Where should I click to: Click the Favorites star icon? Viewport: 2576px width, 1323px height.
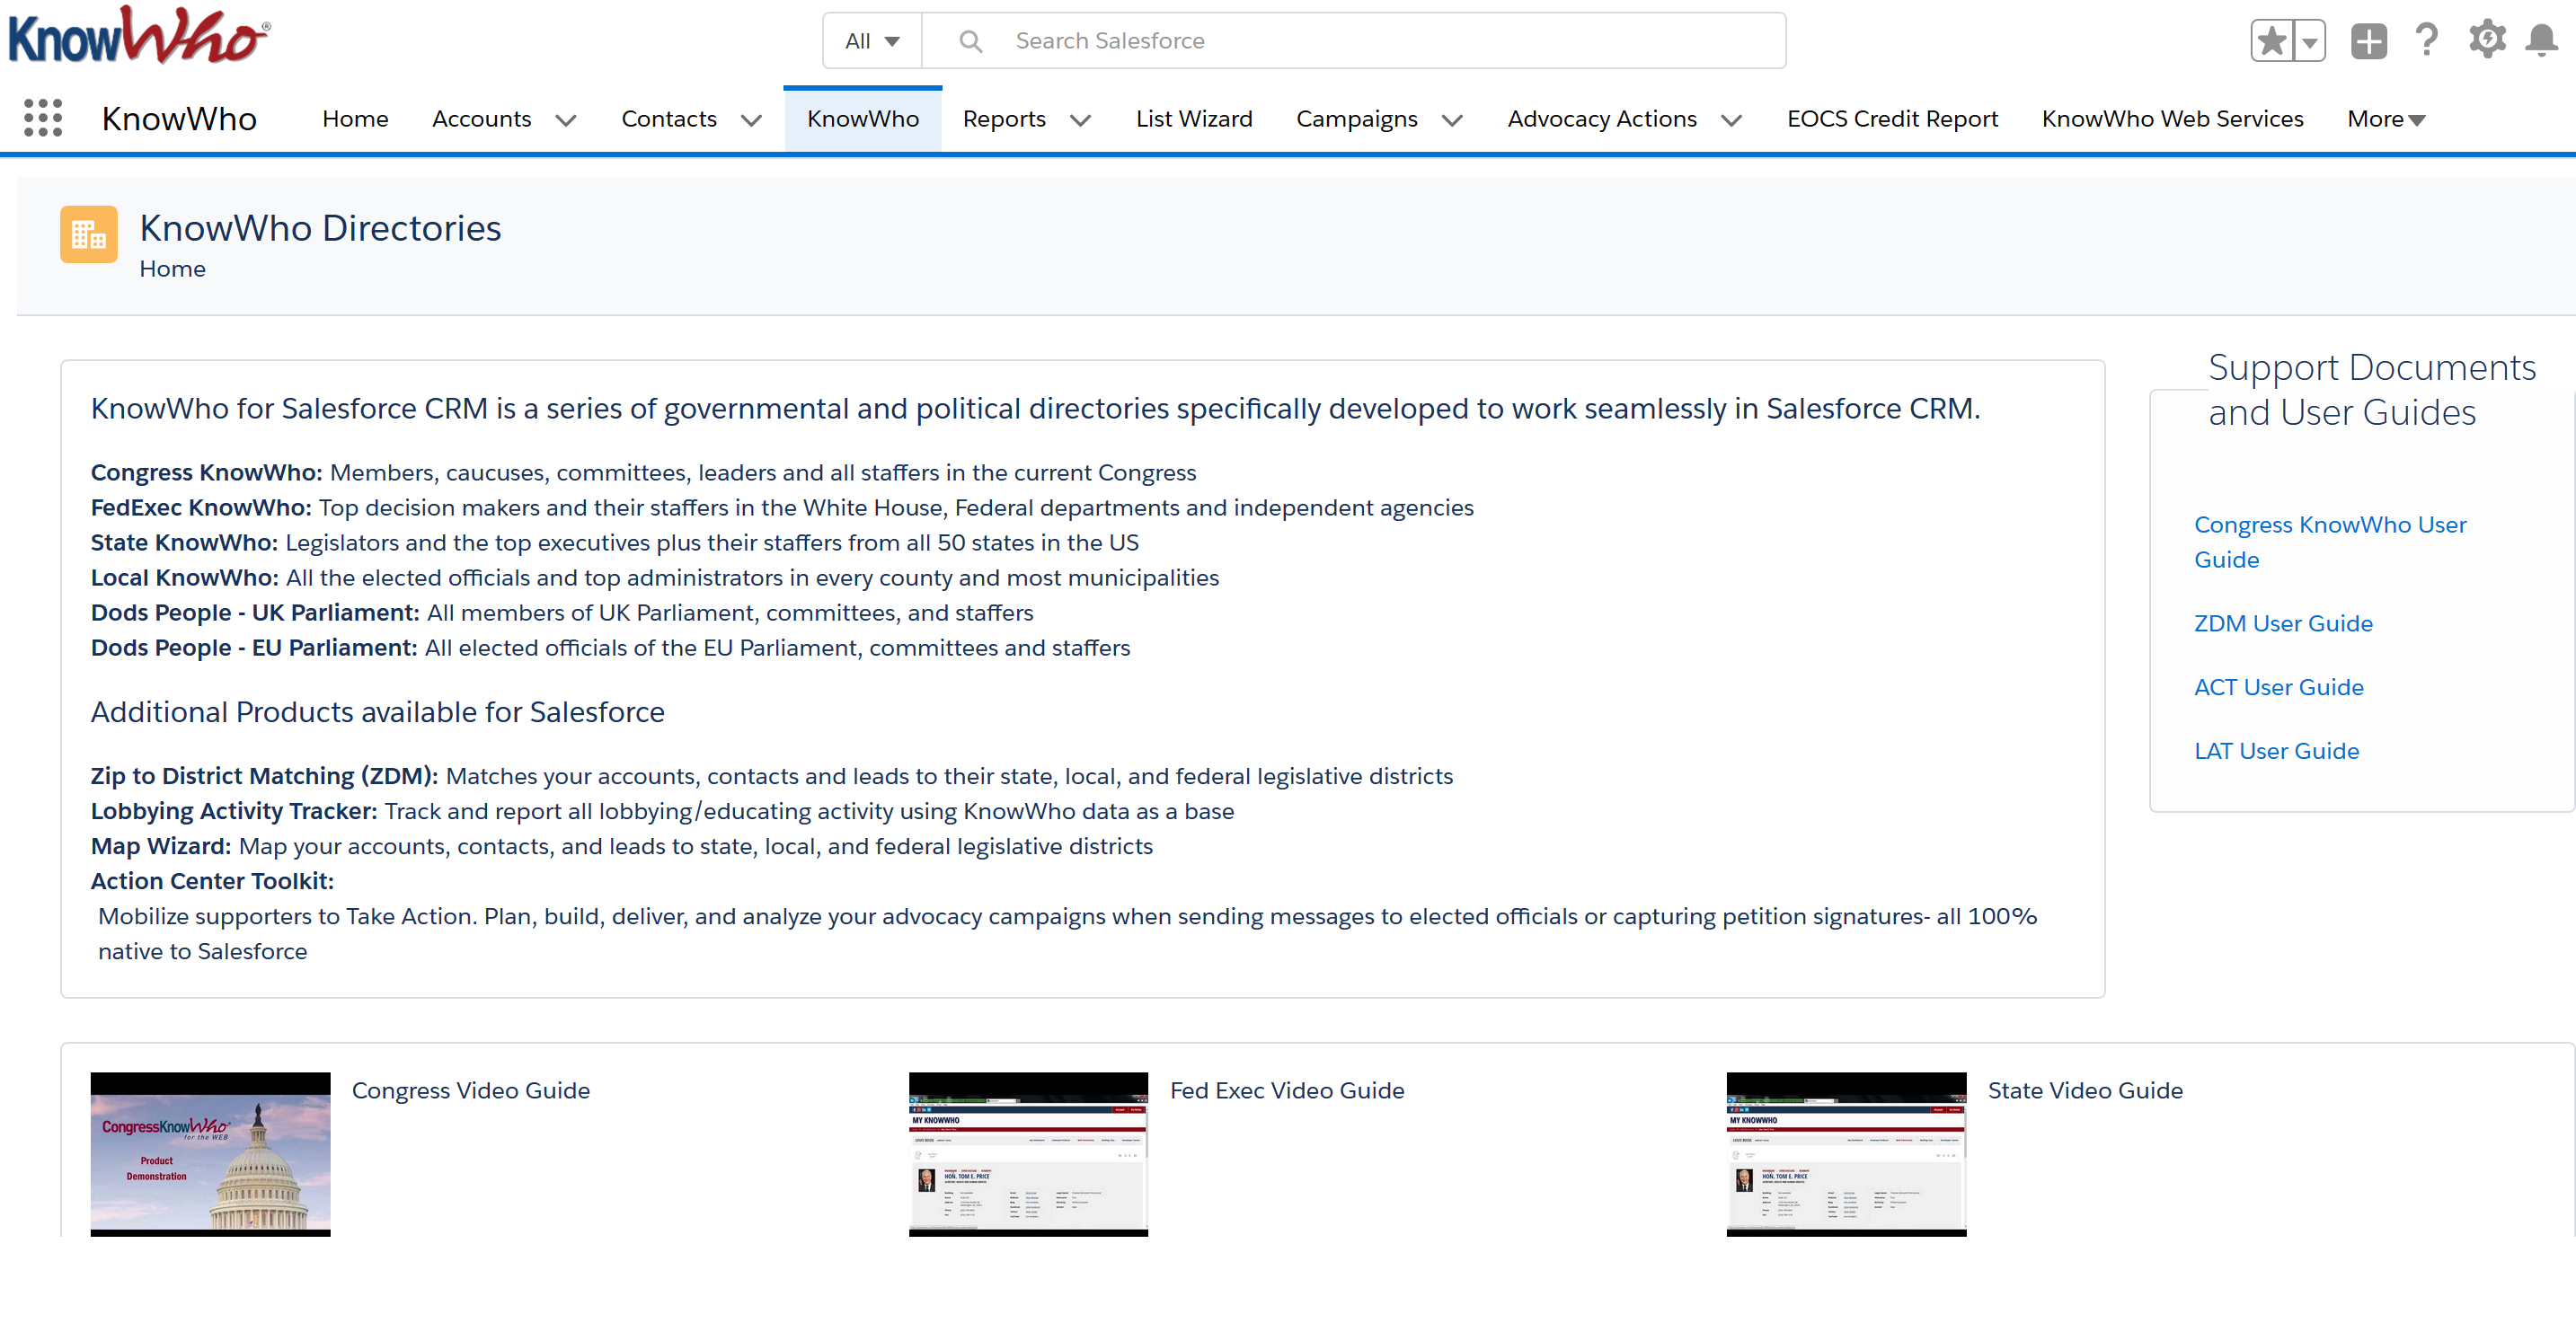tap(2272, 41)
